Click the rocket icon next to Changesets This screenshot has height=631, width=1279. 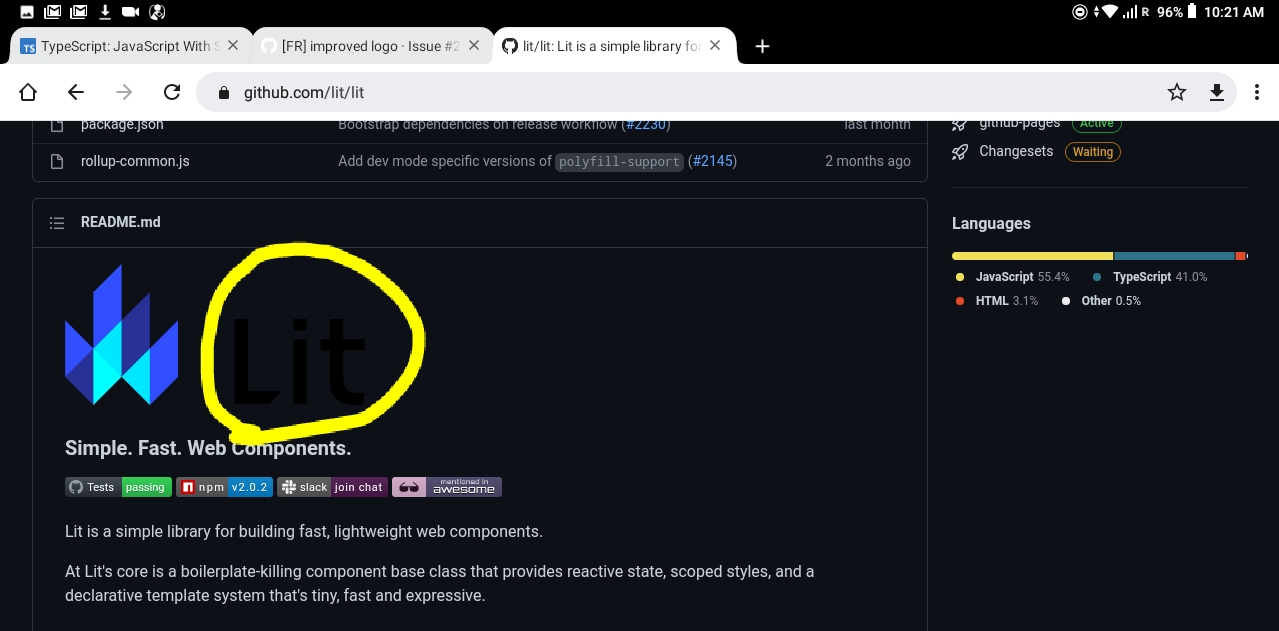[960, 152]
